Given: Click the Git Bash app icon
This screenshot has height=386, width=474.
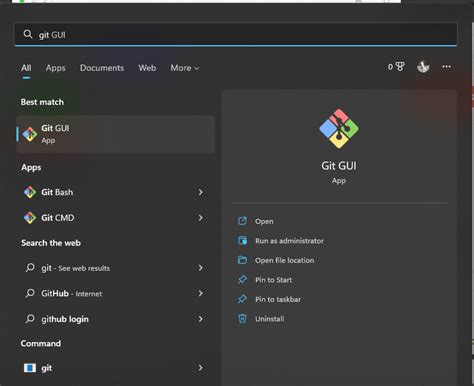Looking at the screenshot, I should [30, 192].
